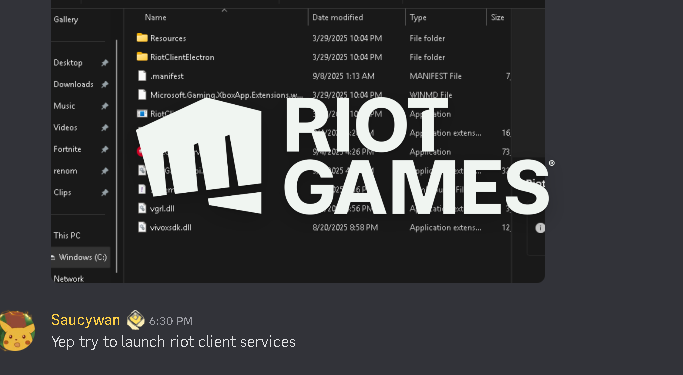Sort files by Name column header
This screenshot has height=375, width=683.
tap(156, 17)
